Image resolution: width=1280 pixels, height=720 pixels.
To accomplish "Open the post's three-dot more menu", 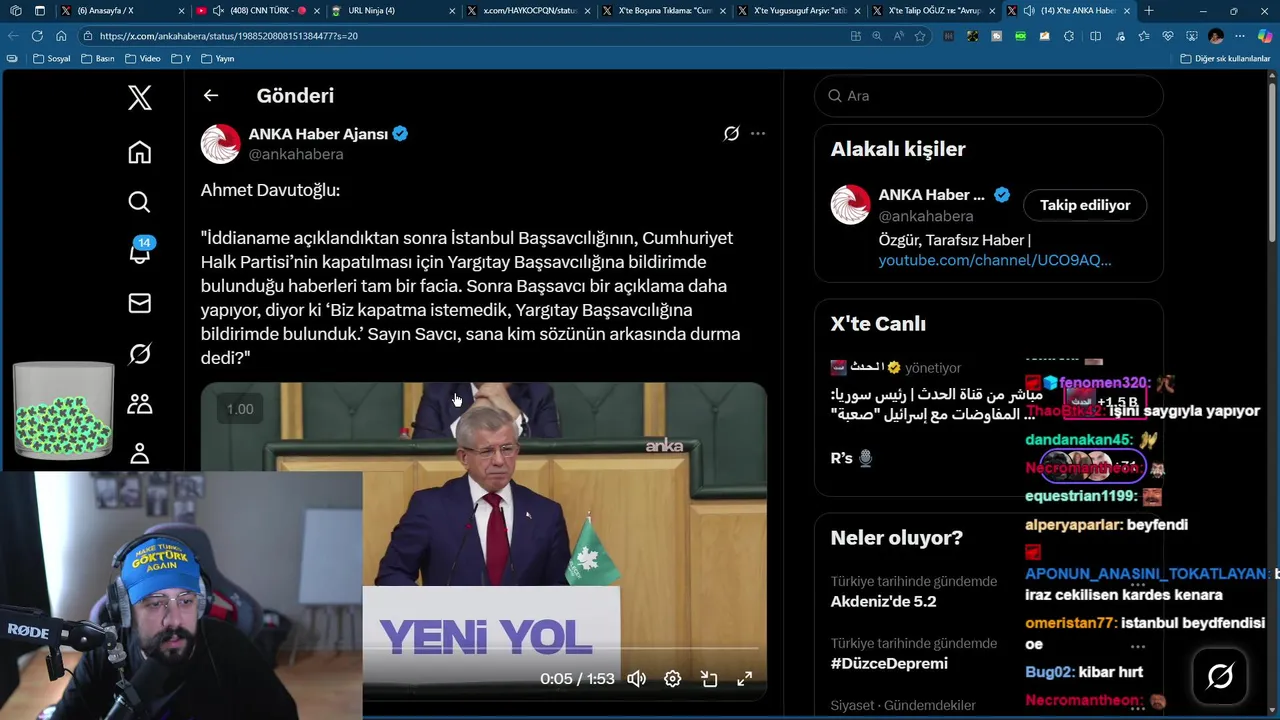I will click(758, 134).
